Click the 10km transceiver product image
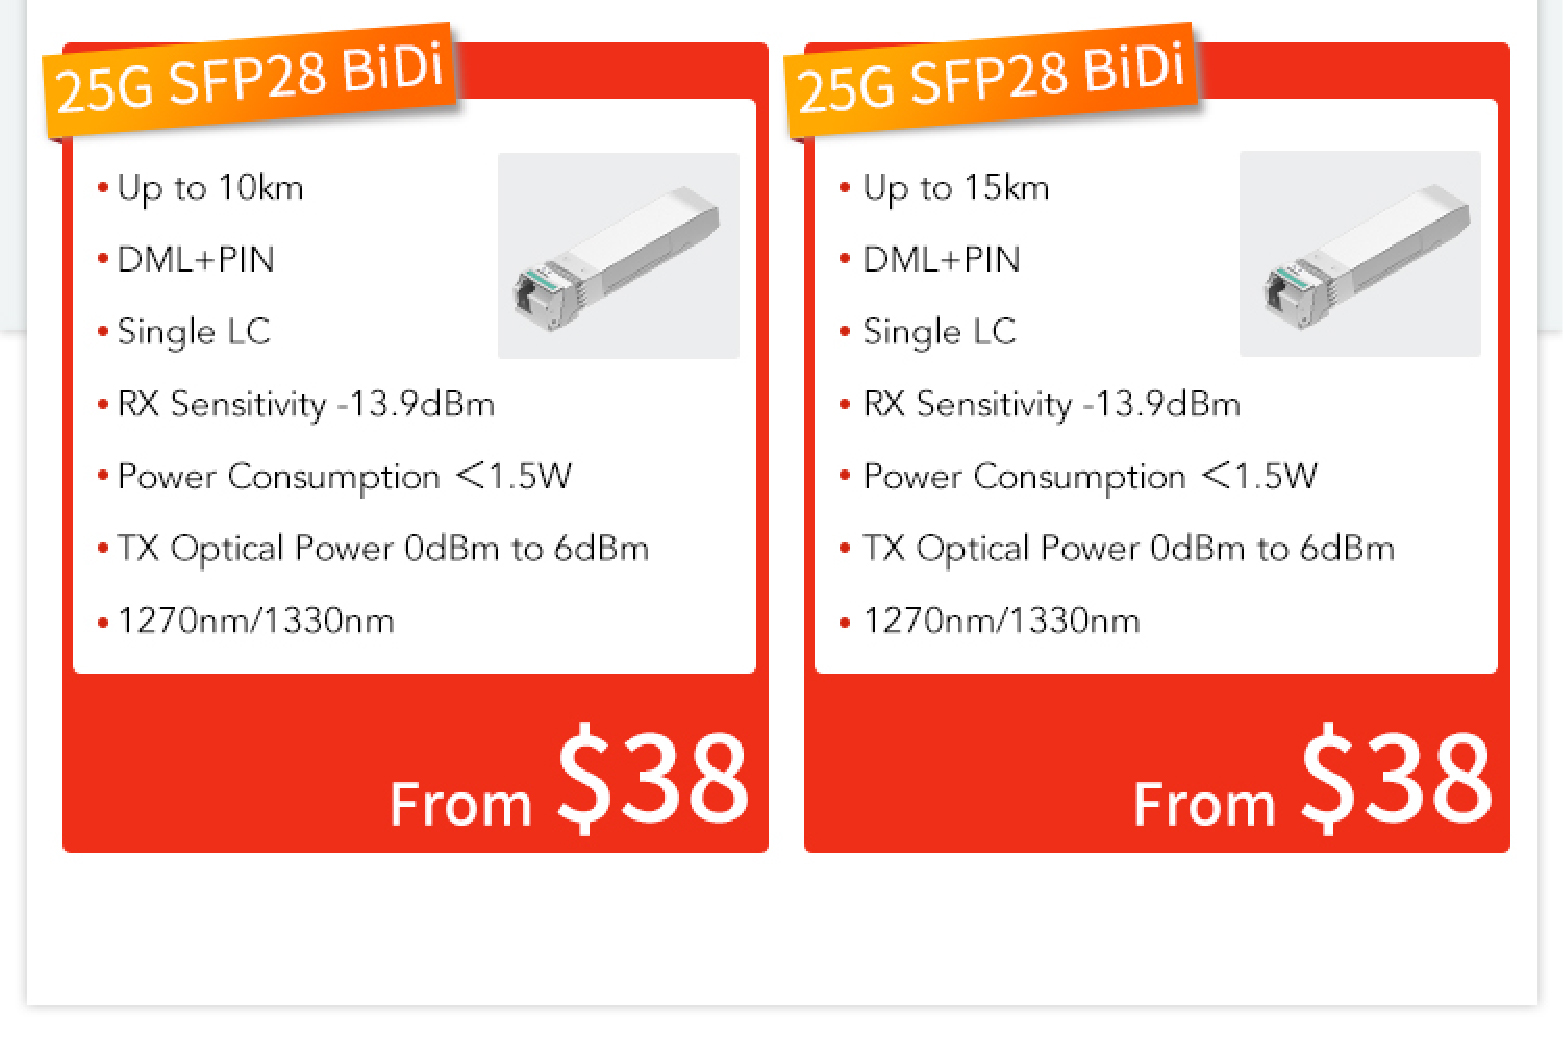 (x=619, y=256)
